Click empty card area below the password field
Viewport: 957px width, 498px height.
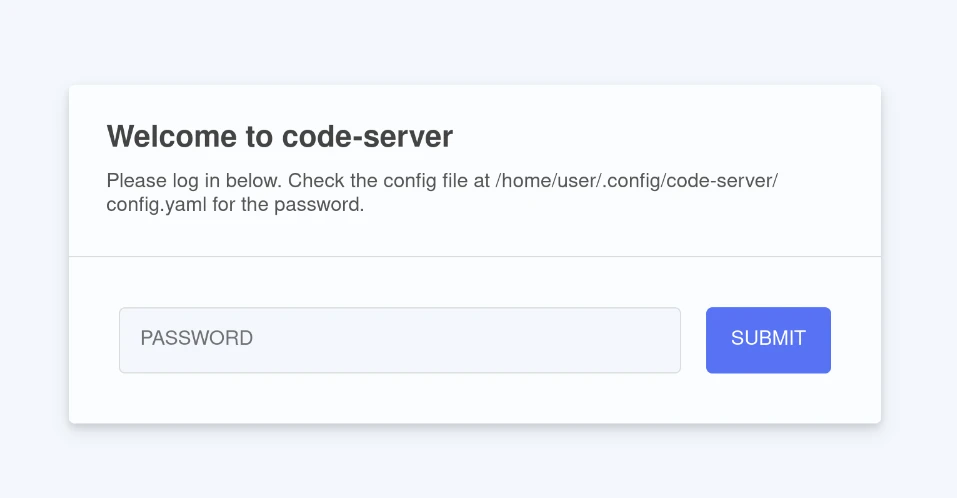tap(399, 398)
